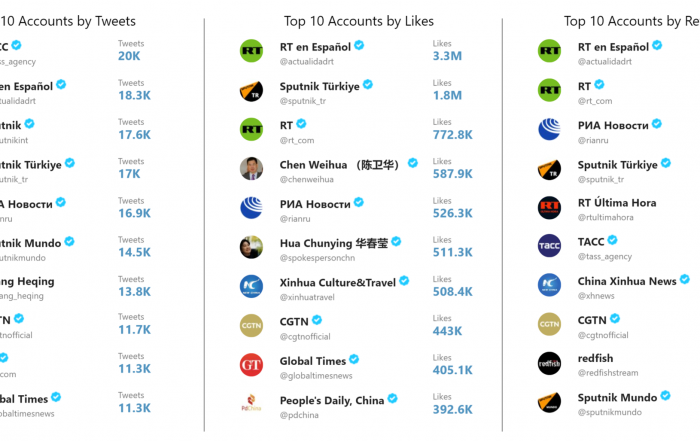Viewport: 700px width, 441px height.
Task: Click Xinhua Culture&Travel logo icon
Action: pos(251,287)
